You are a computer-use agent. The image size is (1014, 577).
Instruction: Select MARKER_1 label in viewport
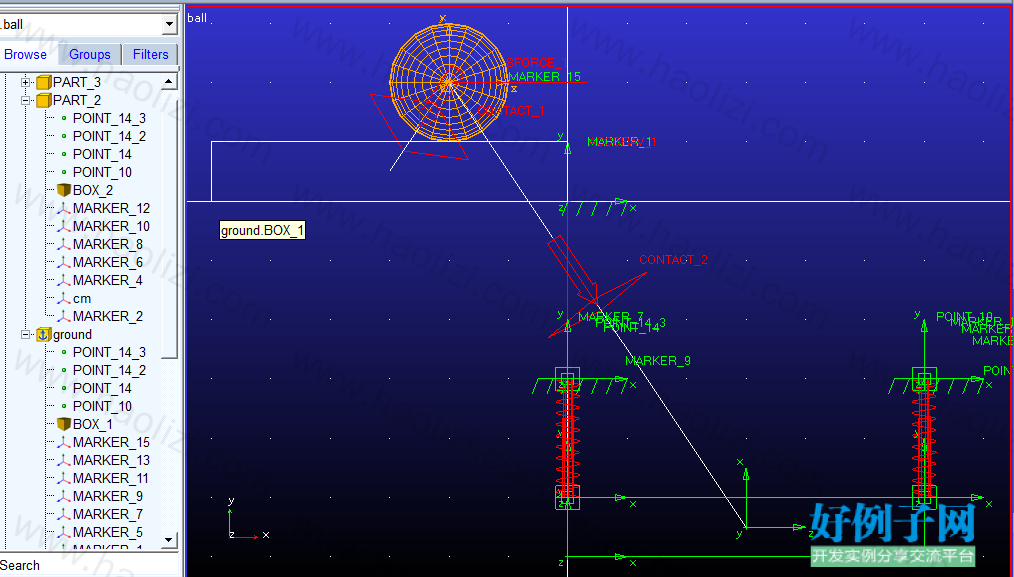coord(621,142)
